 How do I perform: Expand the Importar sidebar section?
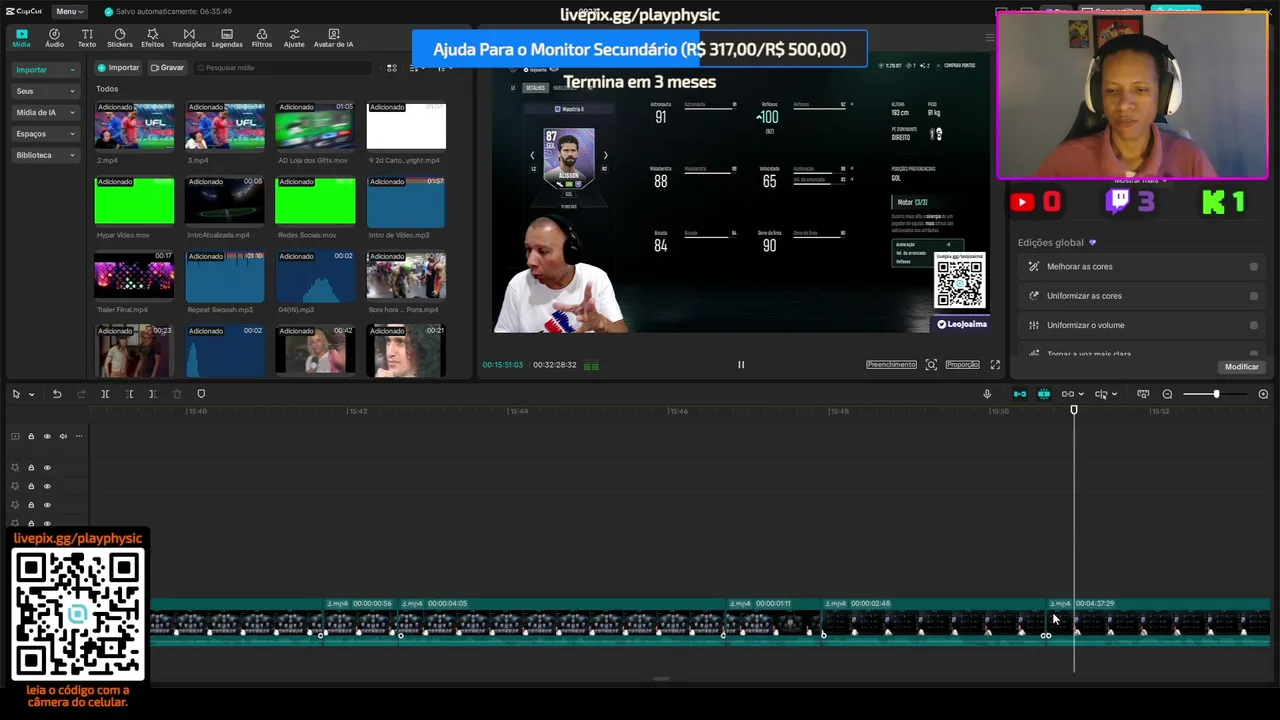click(45, 70)
